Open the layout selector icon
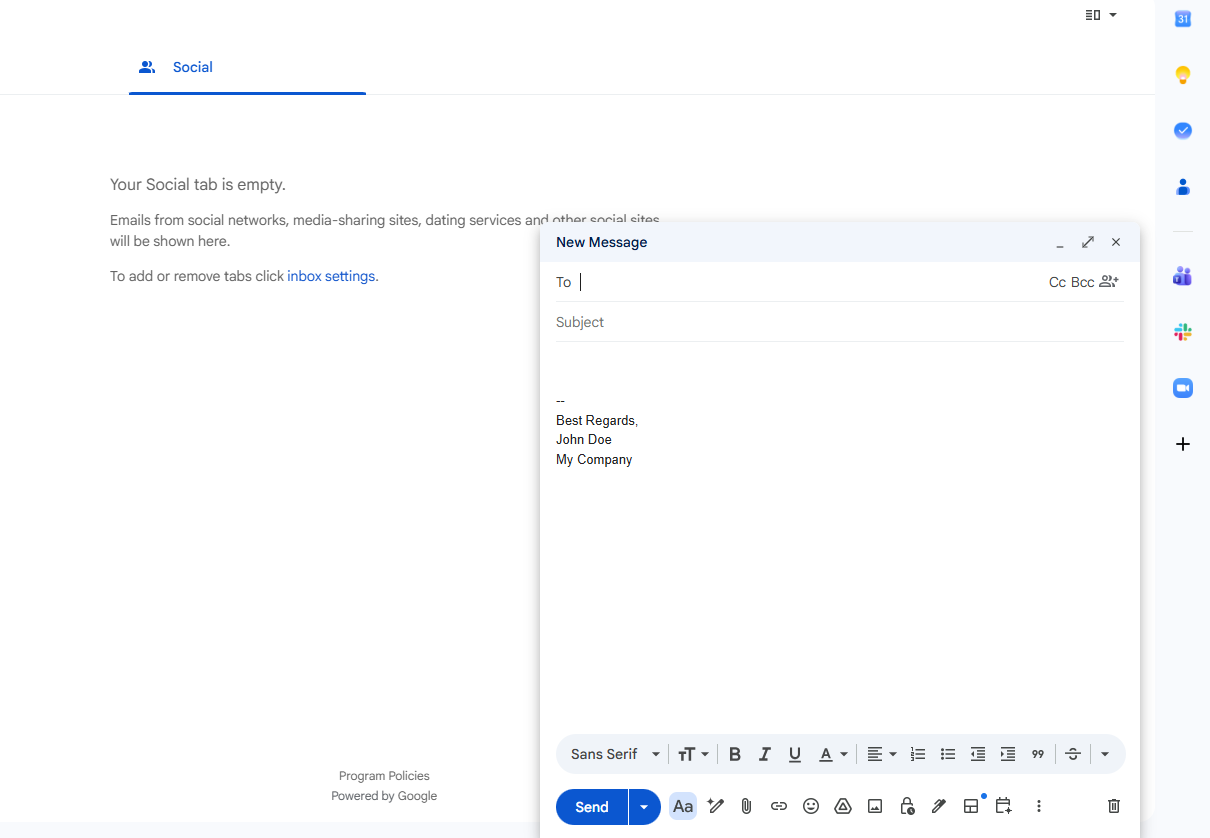The width and height of the screenshot is (1210, 838). coord(971,806)
